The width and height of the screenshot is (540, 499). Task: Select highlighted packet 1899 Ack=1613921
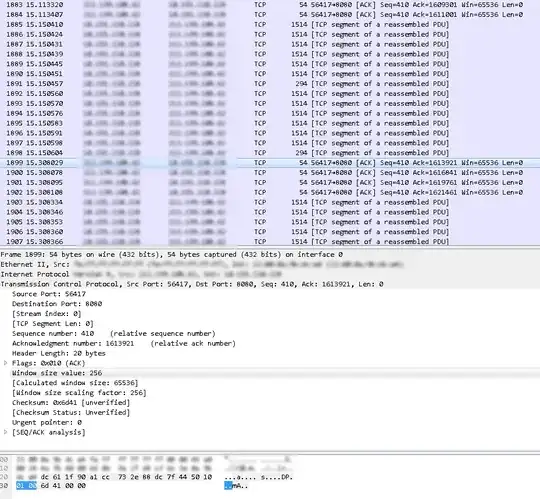(x=270, y=163)
